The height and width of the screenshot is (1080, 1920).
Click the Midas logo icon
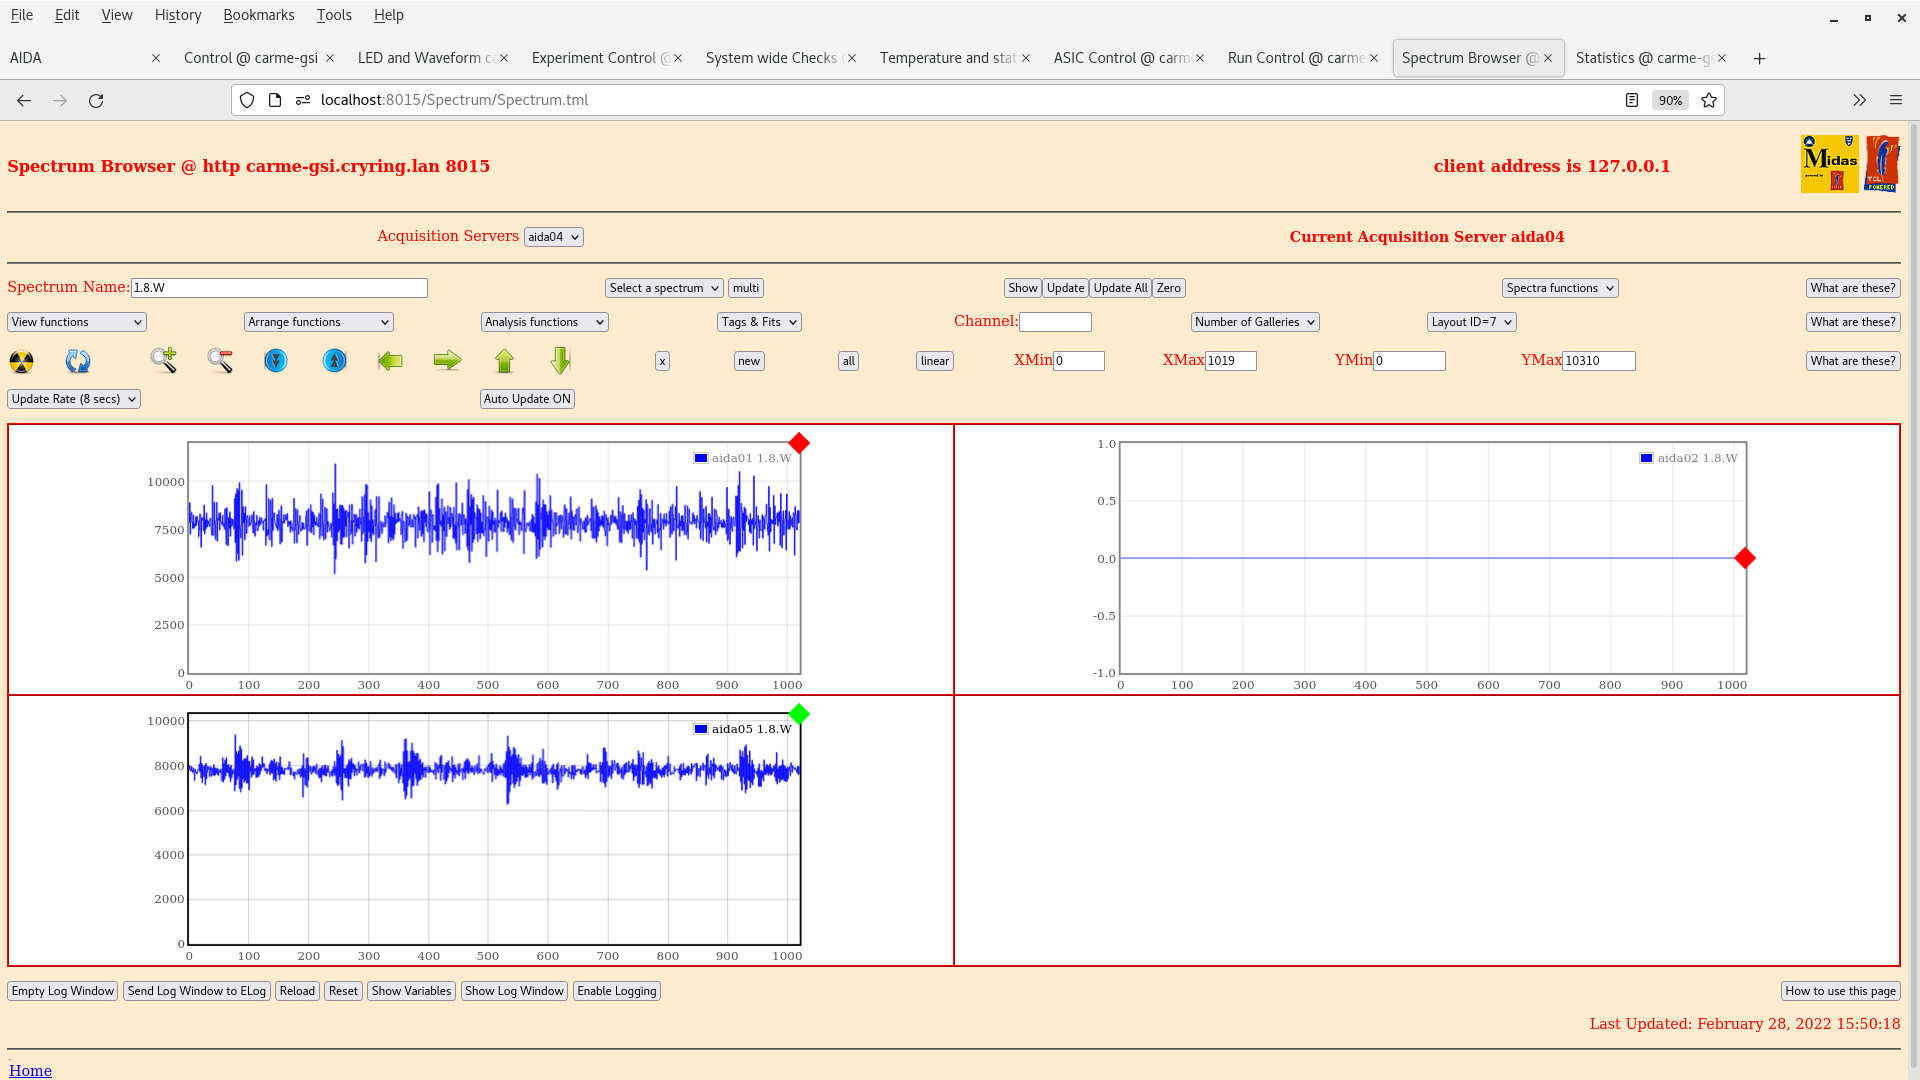[1829, 164]
